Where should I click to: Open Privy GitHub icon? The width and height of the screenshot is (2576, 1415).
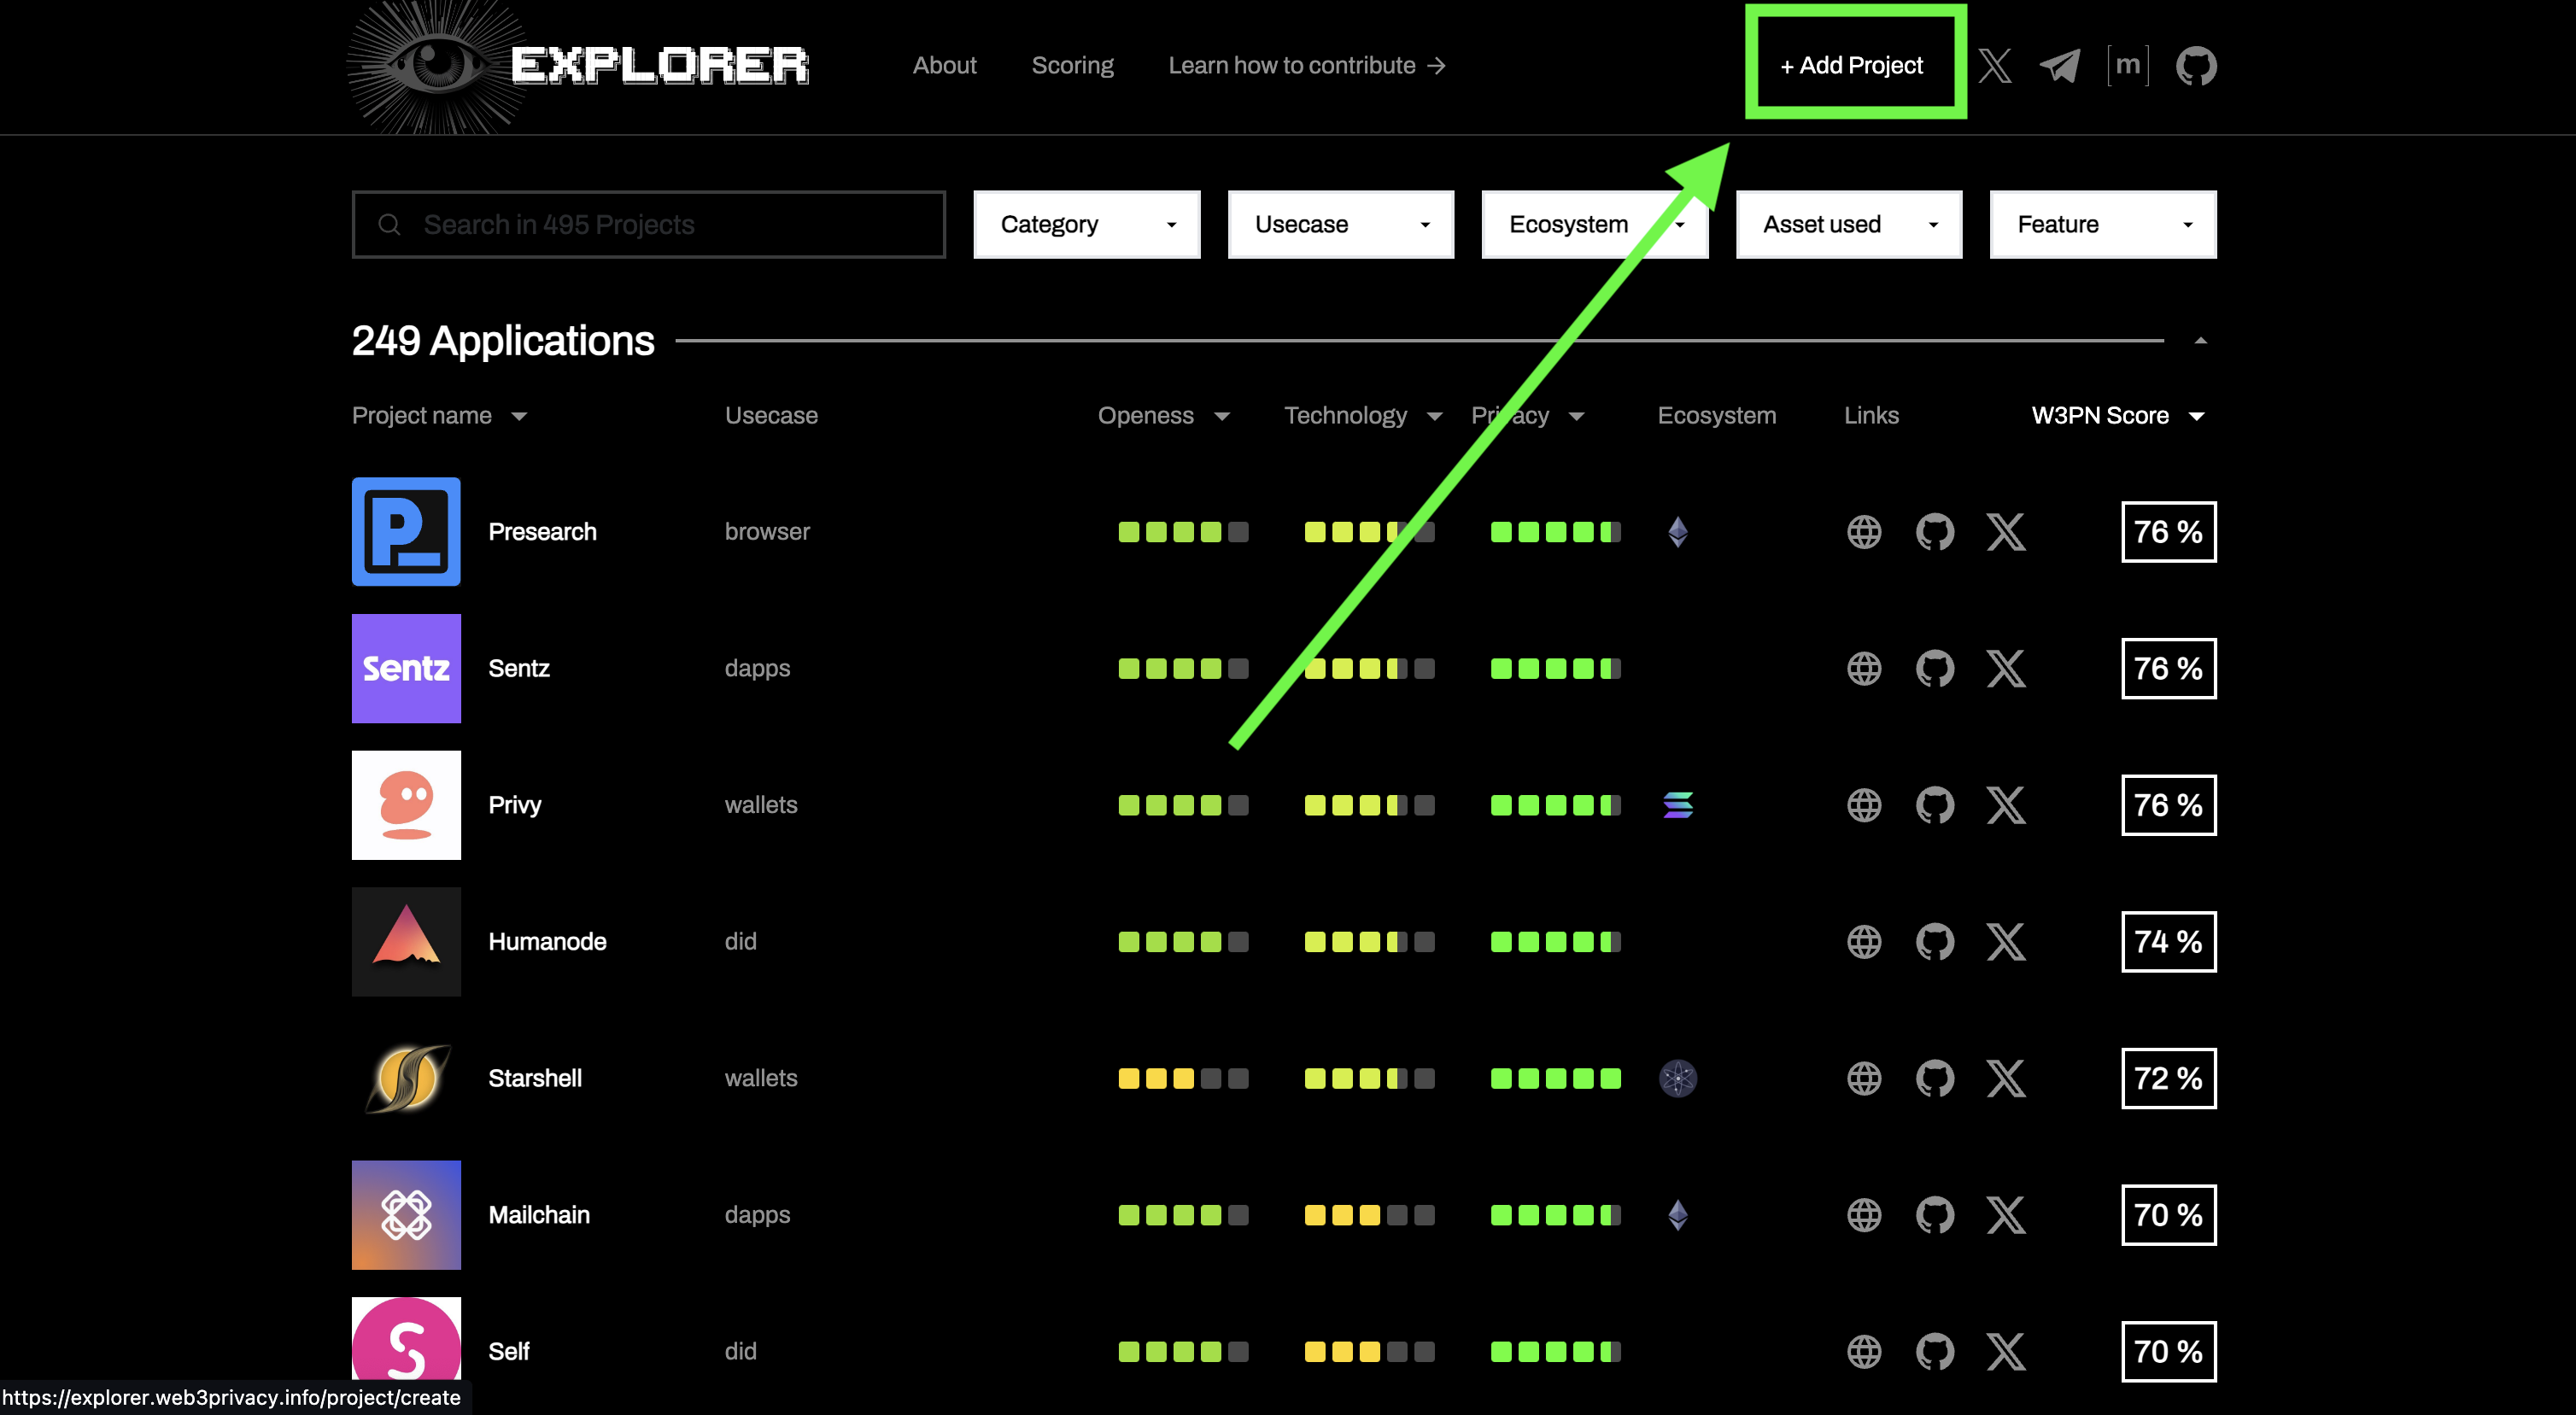[x=1935, y=805]
